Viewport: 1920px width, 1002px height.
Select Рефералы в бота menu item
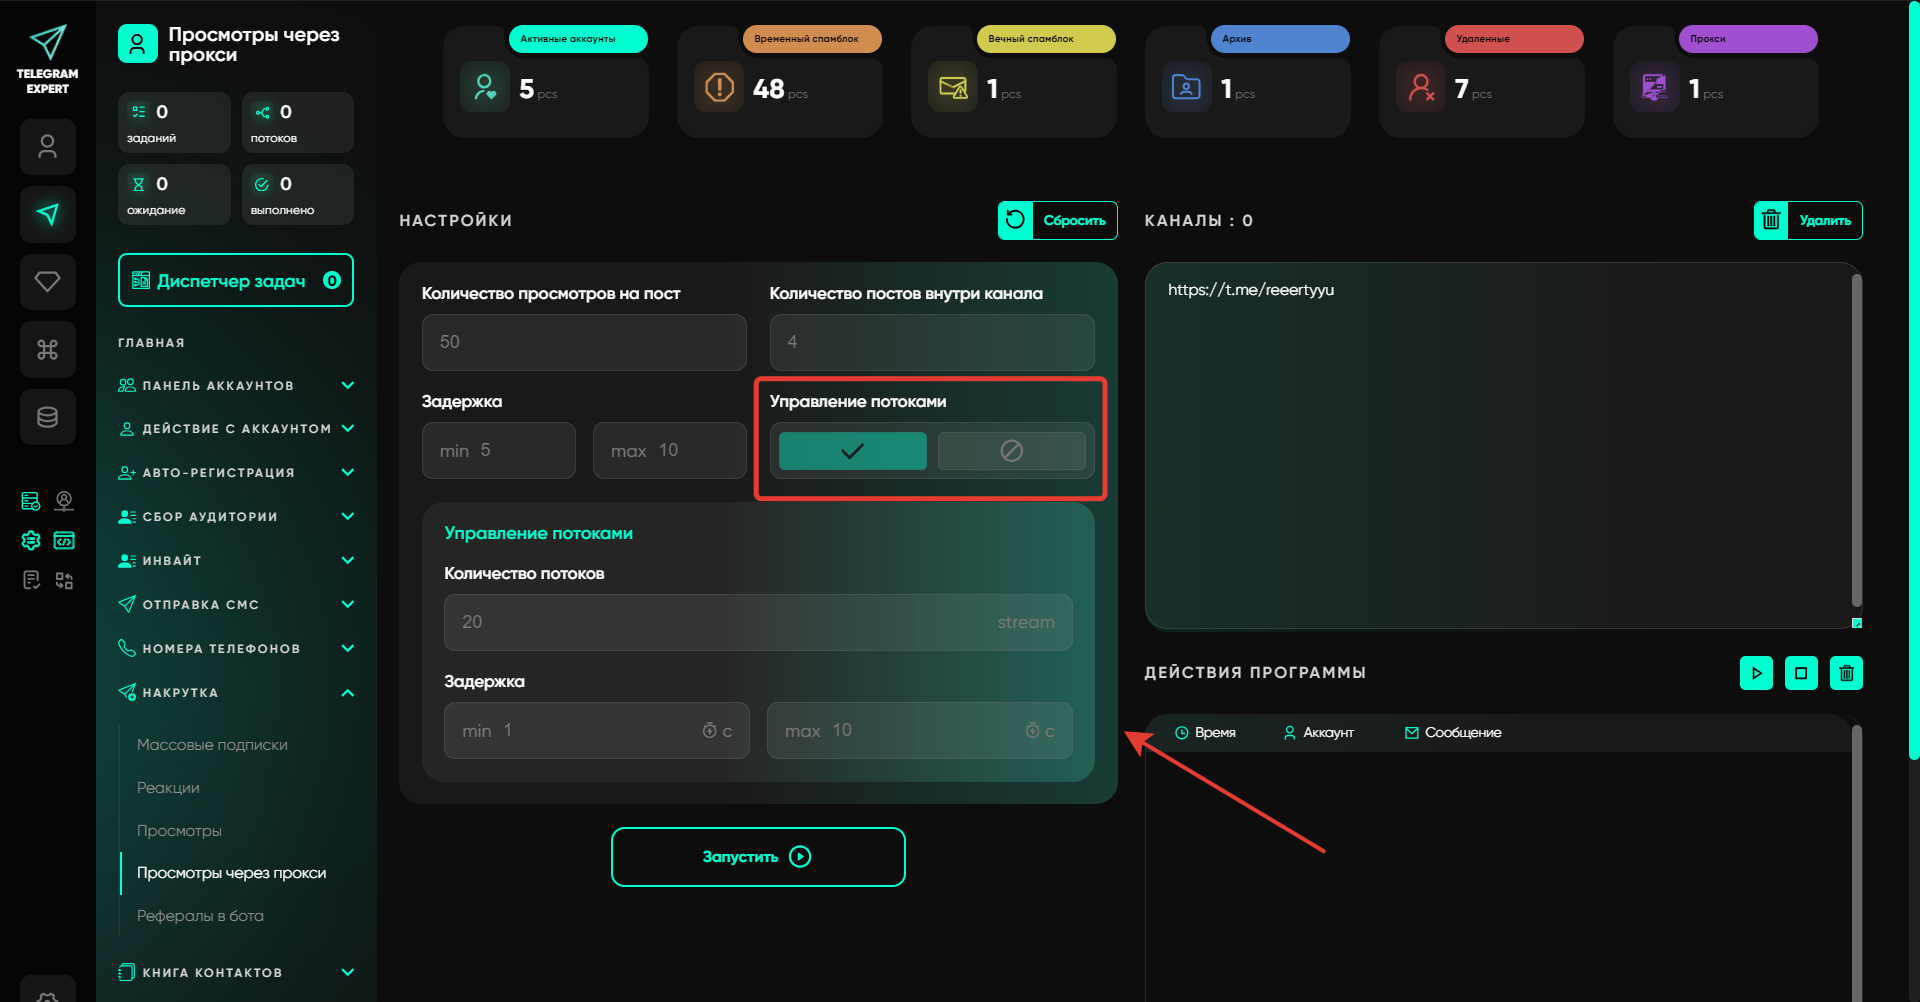(x=200, y=916)
